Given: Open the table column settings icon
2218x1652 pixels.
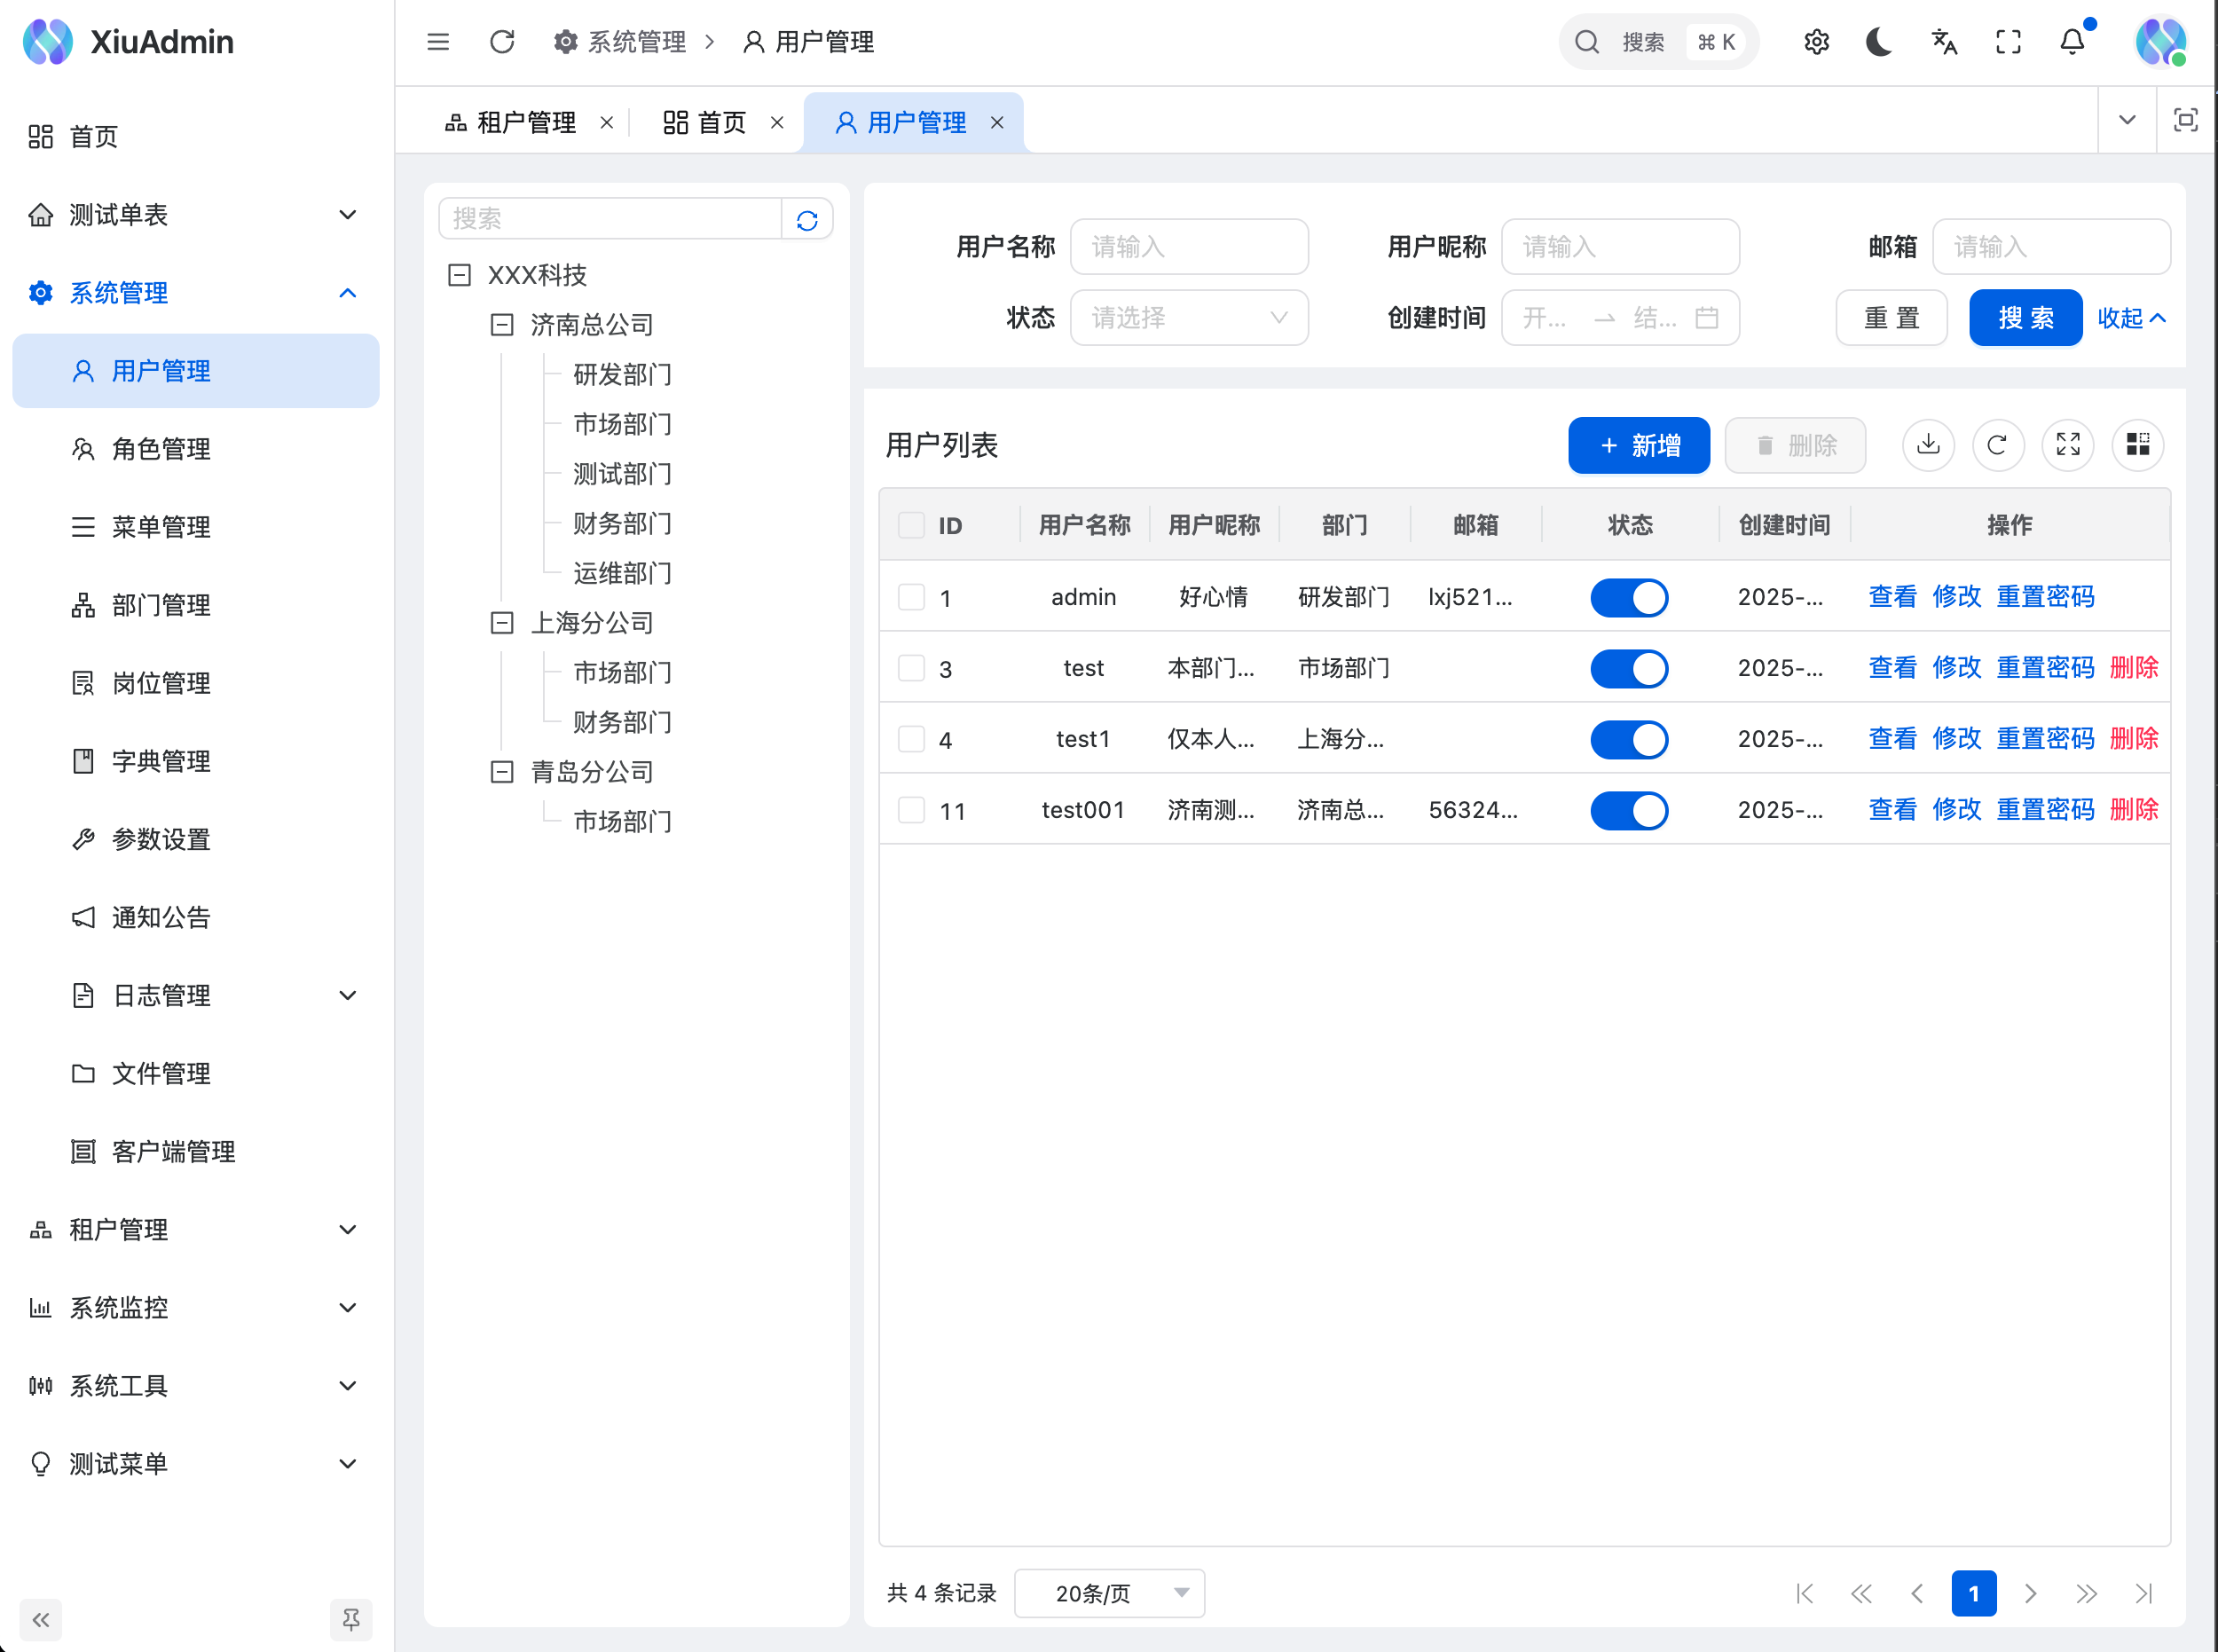Looking at the screenshot, I should point(2138,445).
